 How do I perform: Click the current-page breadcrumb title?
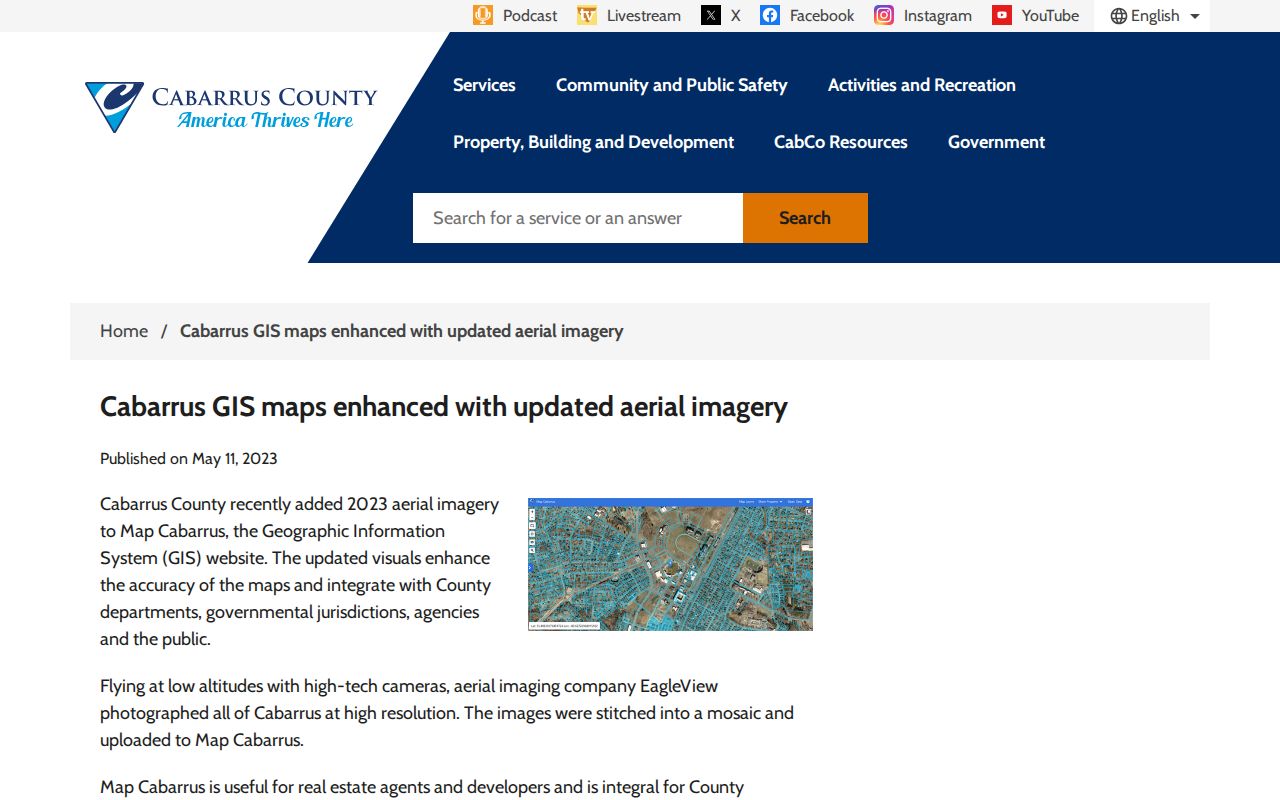click(401, 331)
